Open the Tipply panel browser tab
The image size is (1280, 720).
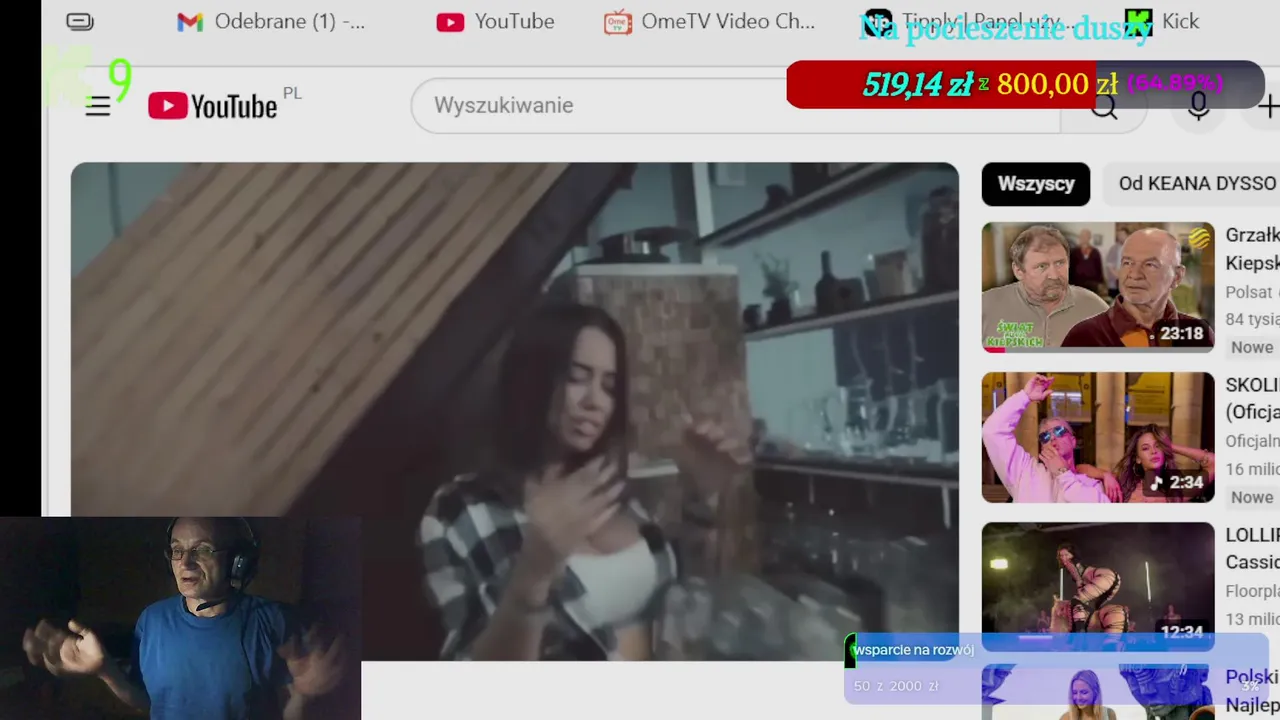(x=970, y=21)
